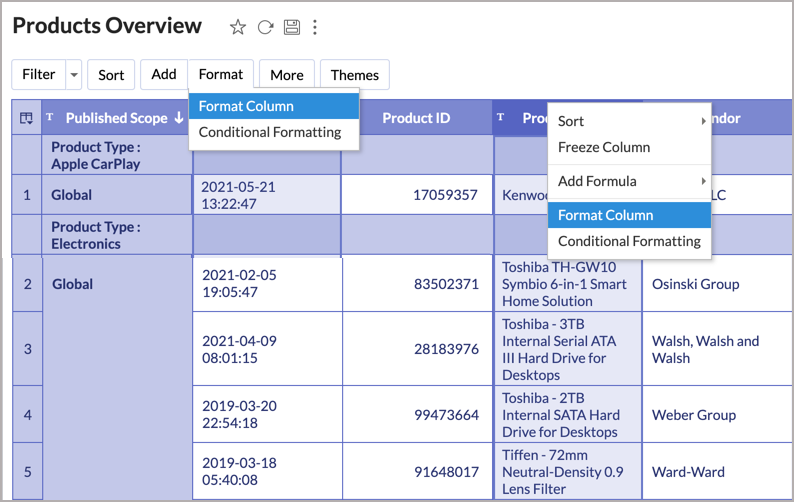794x502 pixels.
Task: Click the table column selector icon in header corner
Action: (x=26, y=118)
